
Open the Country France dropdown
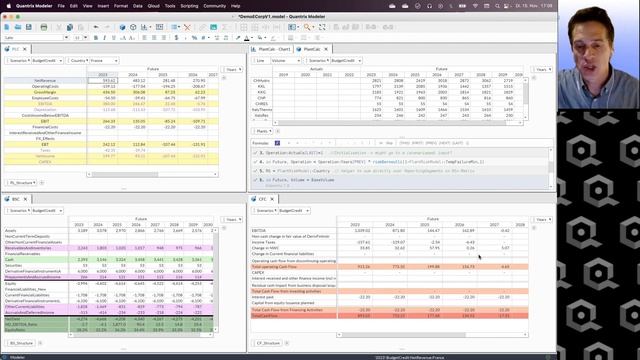pos(104,60)
